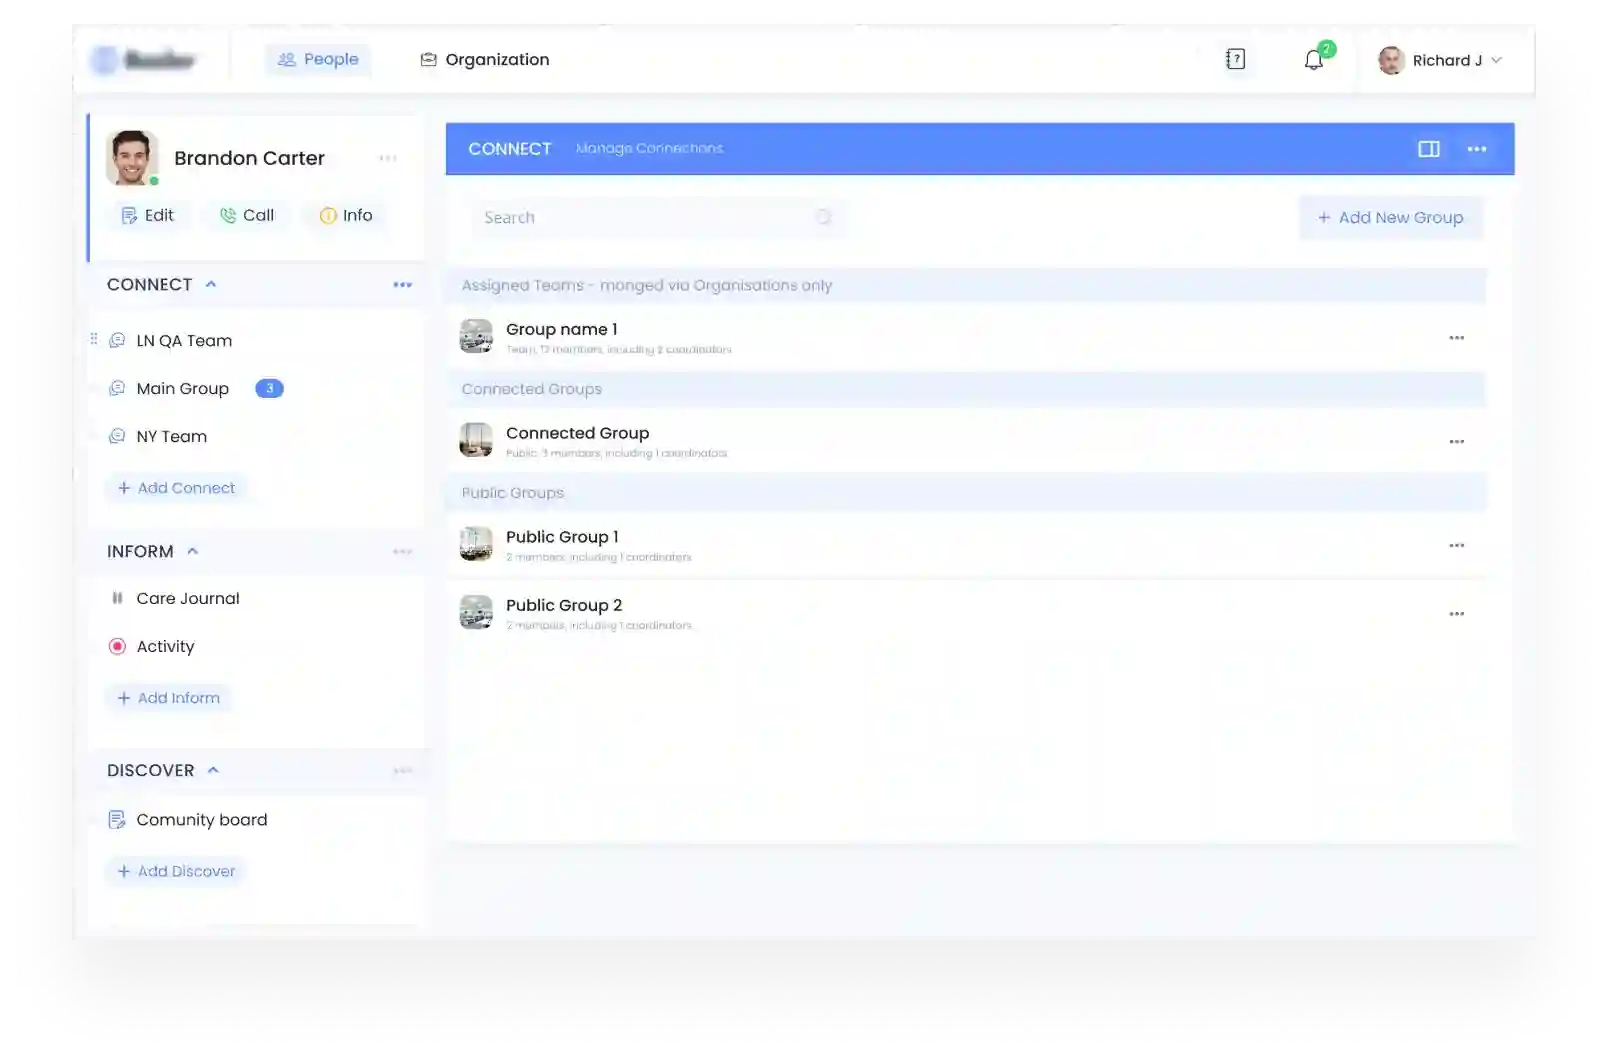Click Group name 1 thumbnail

pyautogui.click(x=476, y=337)
